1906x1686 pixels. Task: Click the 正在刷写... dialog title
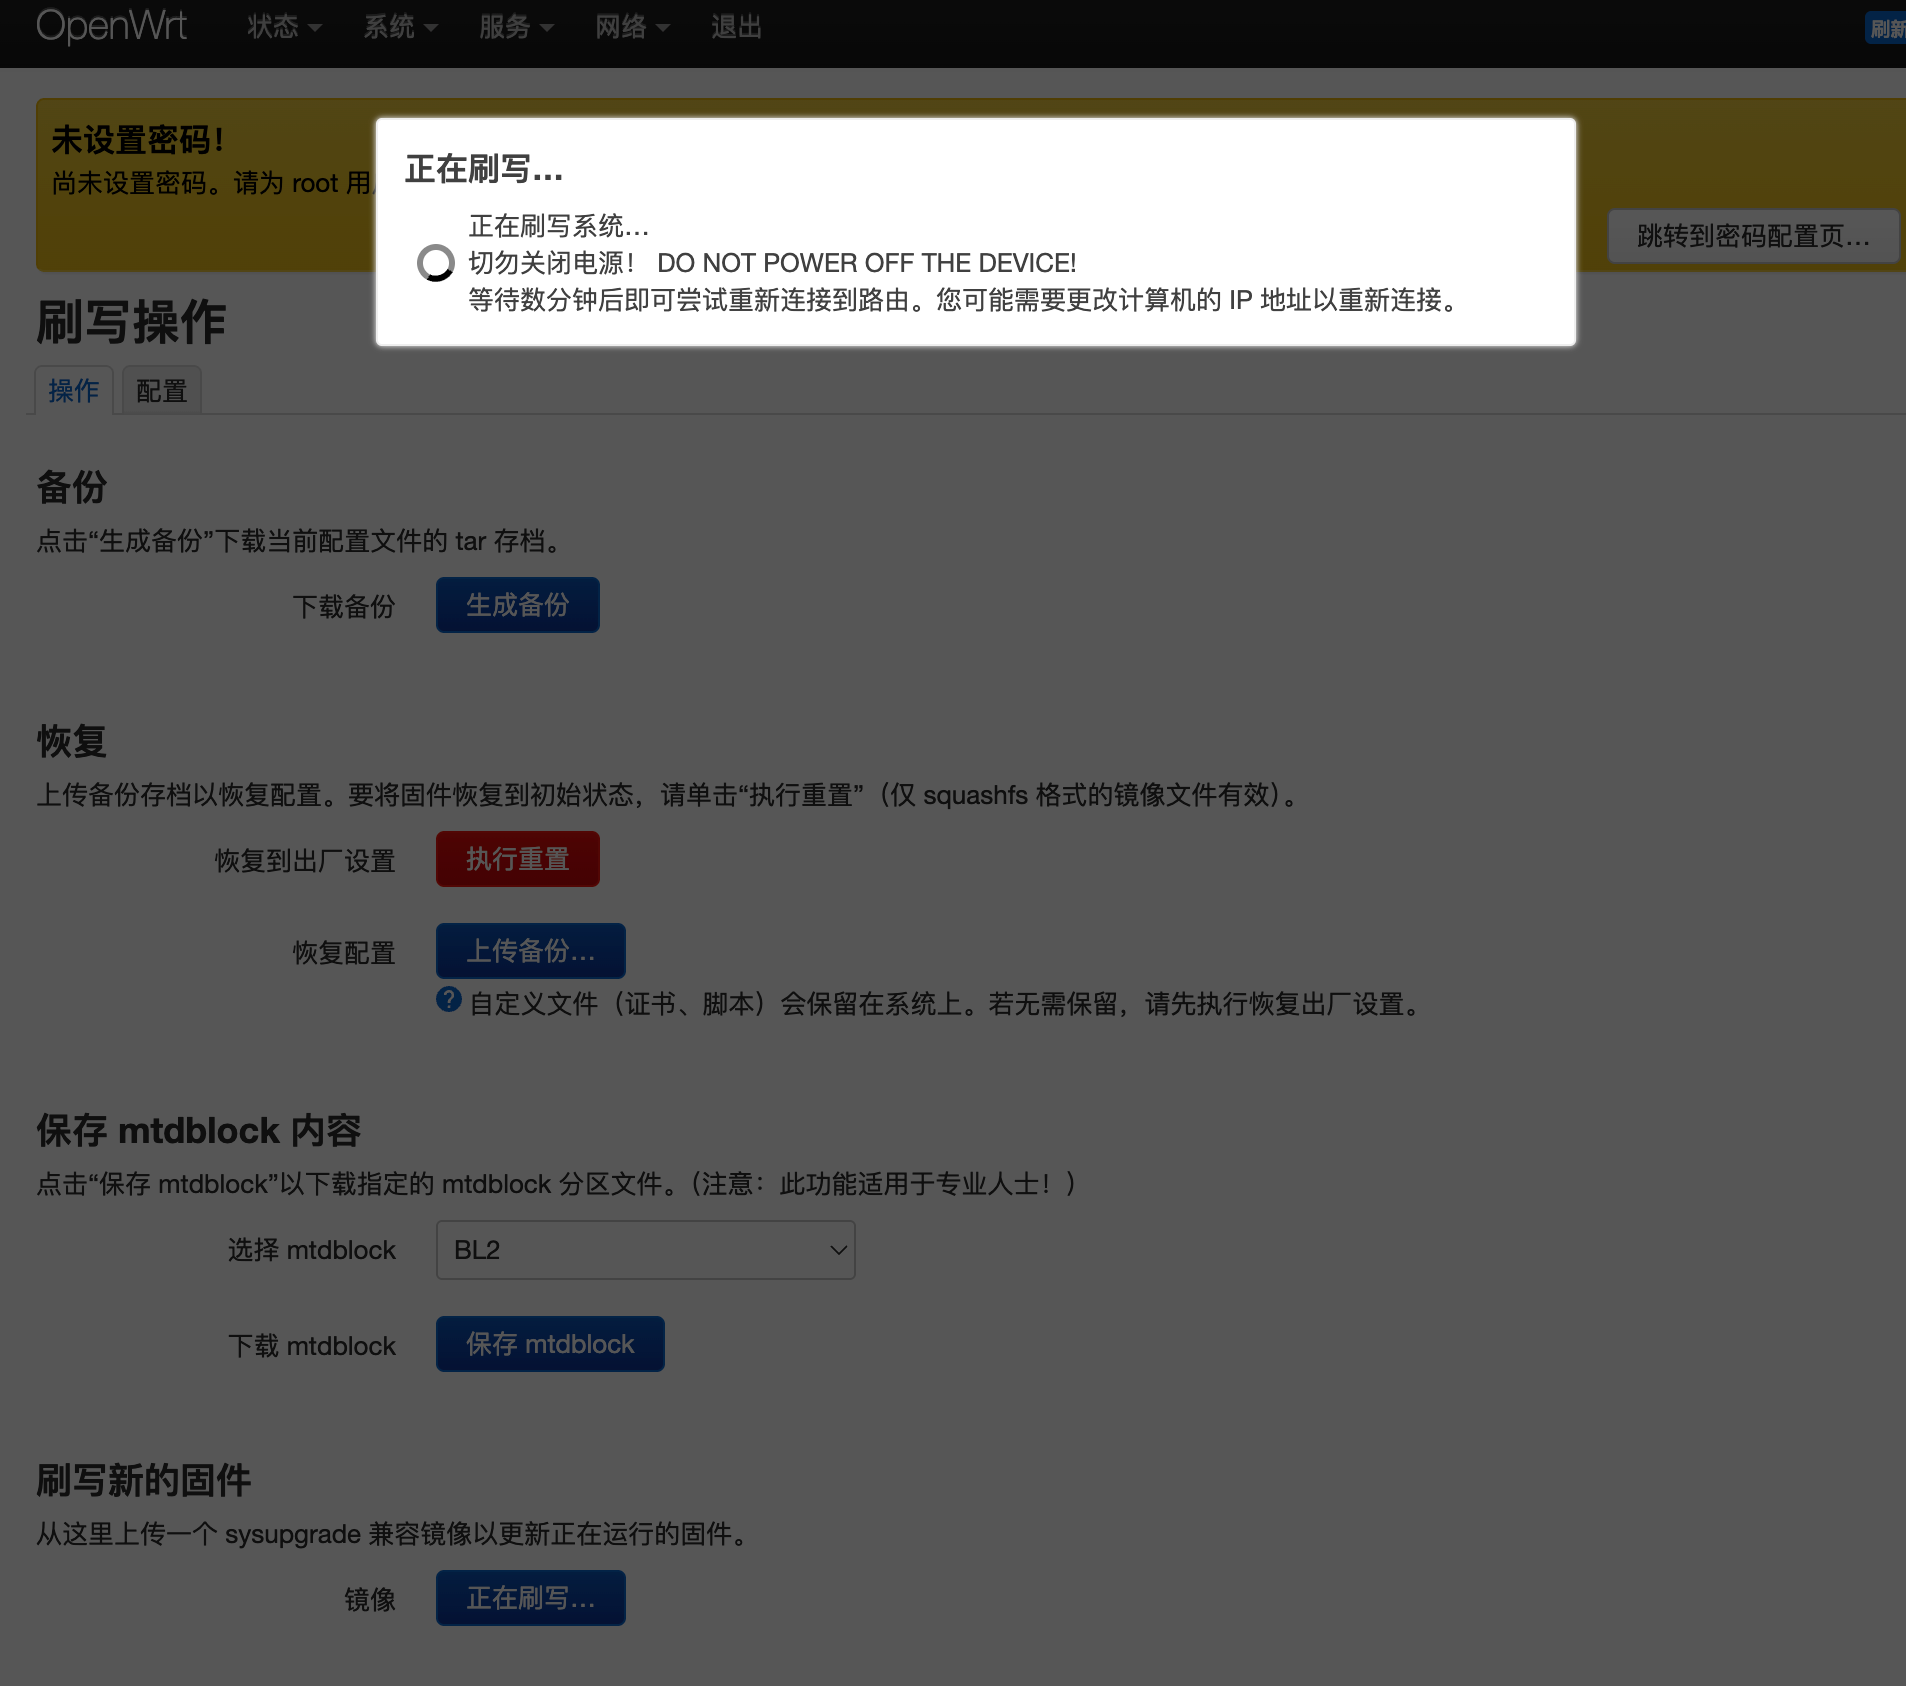484,169
